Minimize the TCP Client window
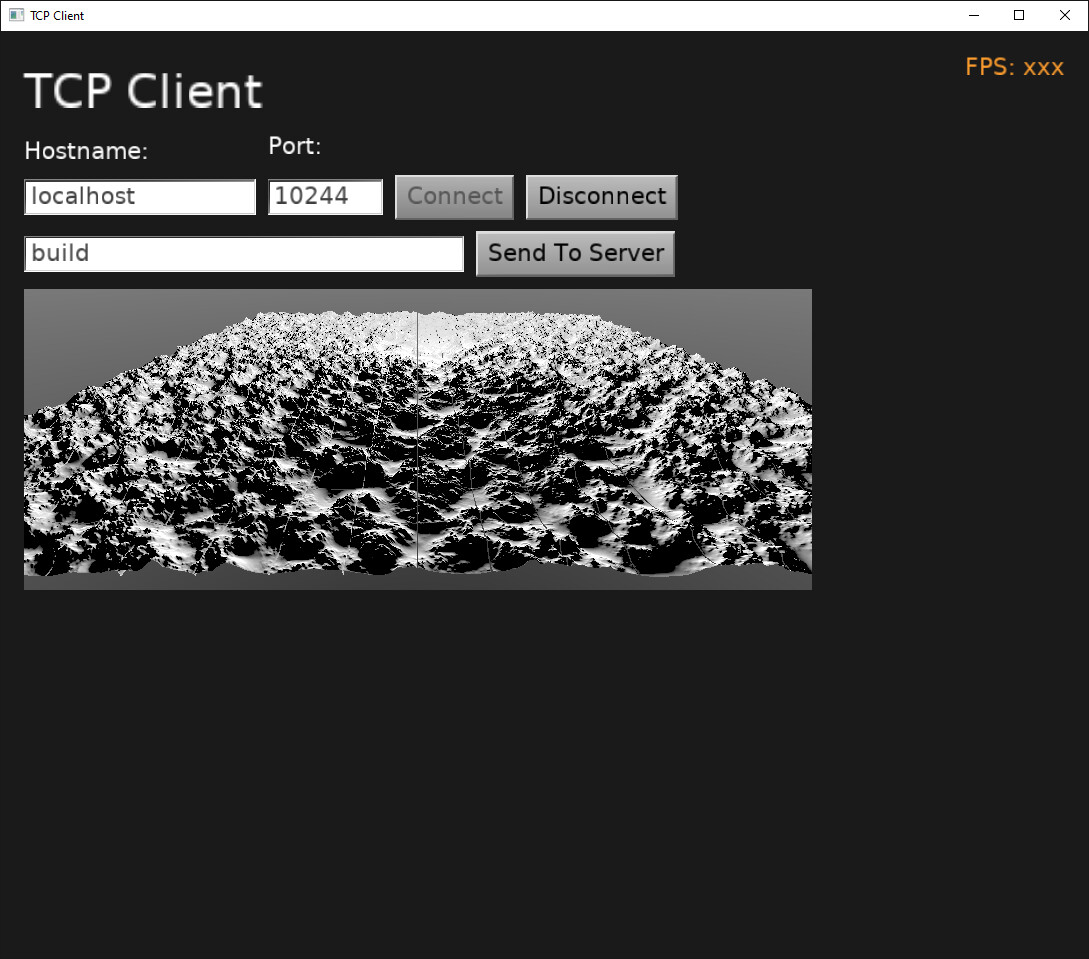Image resolution: width=1089 pixels, height=959 pixels. pyautogui.click(x=973, y=15)
